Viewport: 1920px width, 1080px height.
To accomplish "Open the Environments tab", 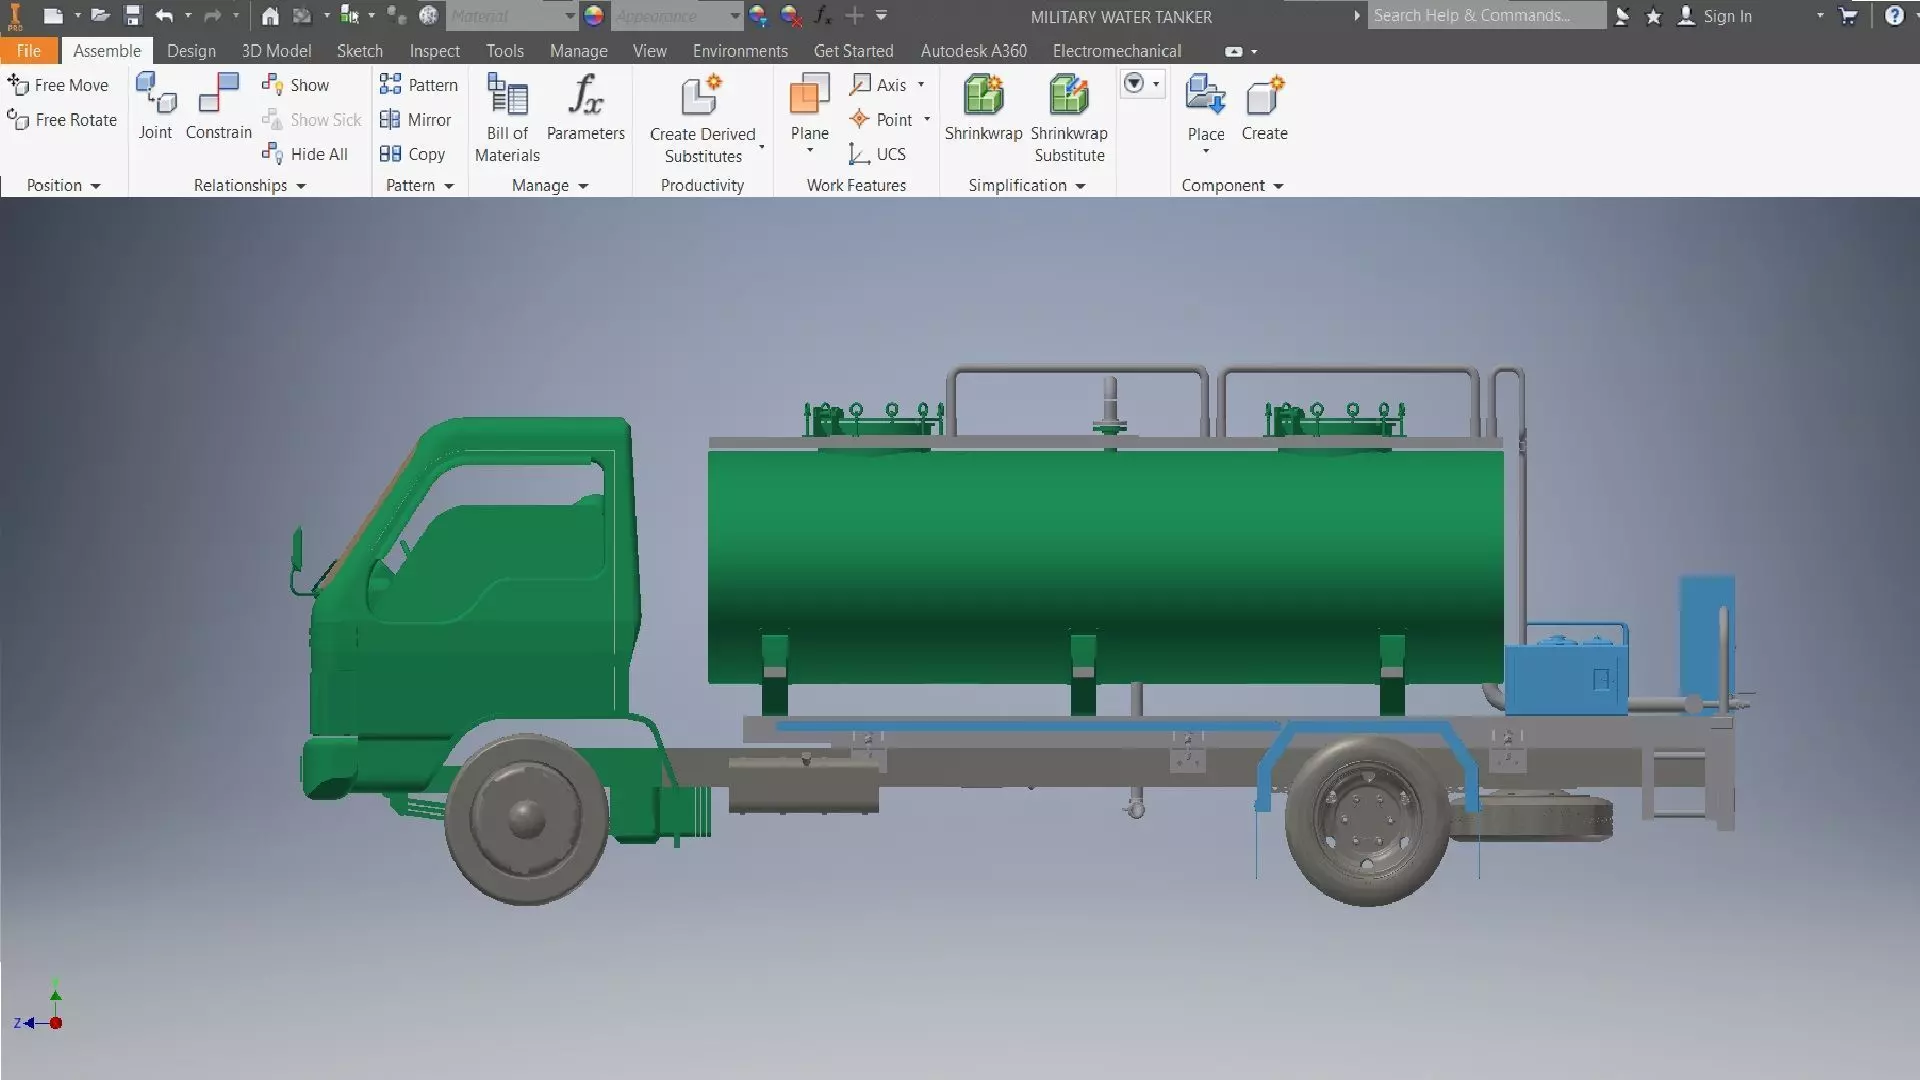I will click(740, 51).
